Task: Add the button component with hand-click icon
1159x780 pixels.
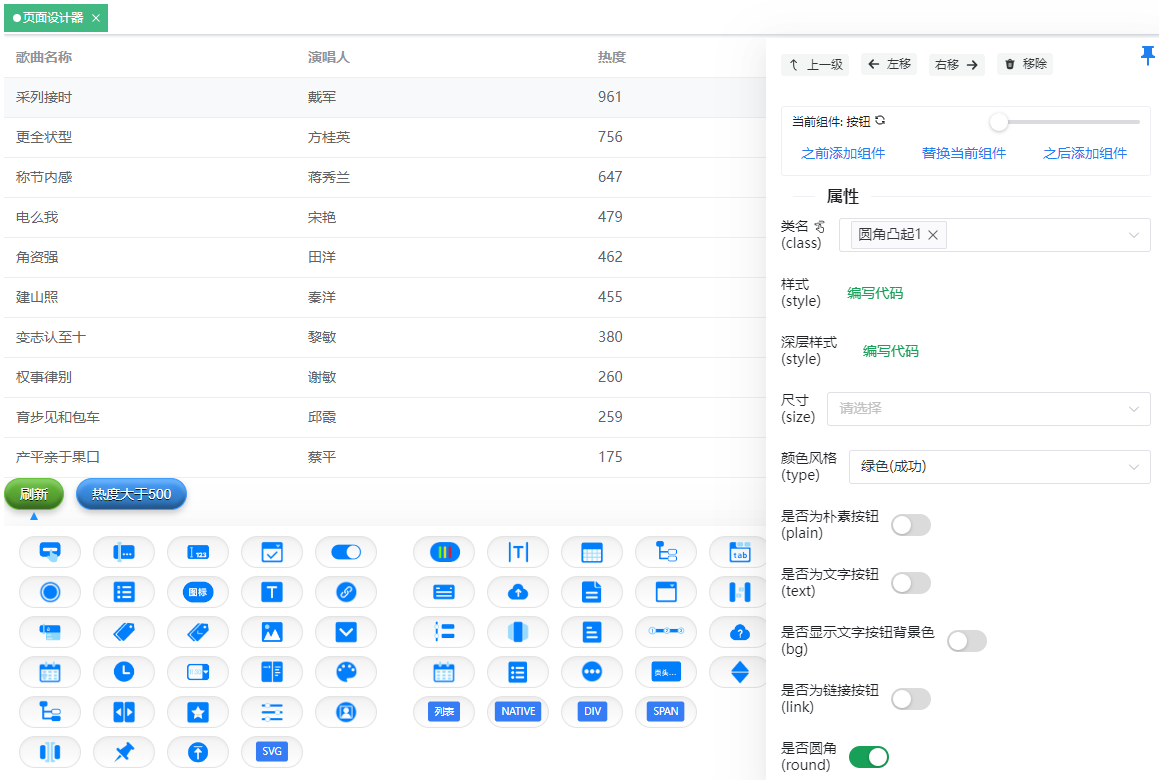Action: click(x=50, y=552)
